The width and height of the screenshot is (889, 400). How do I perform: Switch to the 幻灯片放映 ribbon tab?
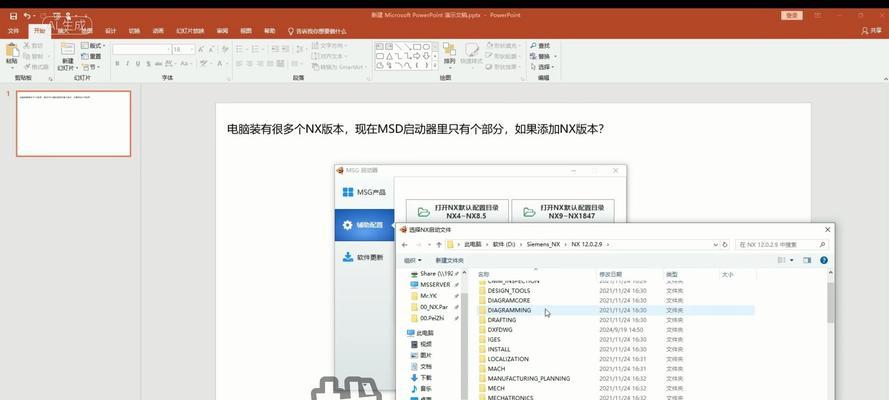pyautogui.click(x=190, y=31)
